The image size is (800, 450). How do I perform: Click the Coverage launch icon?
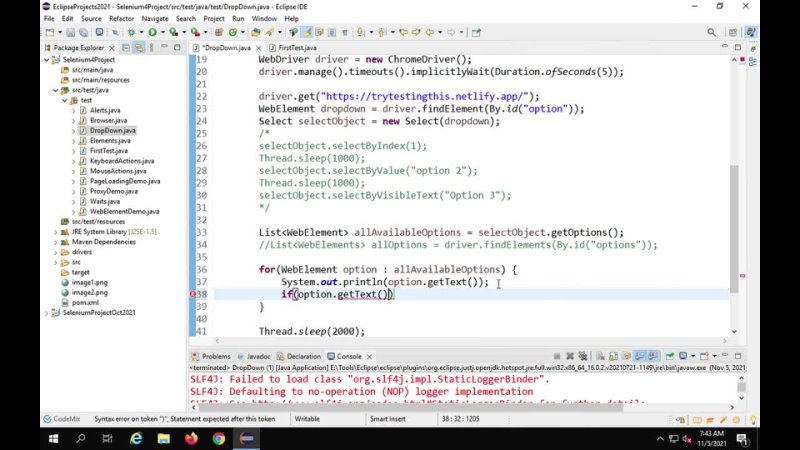173,32
